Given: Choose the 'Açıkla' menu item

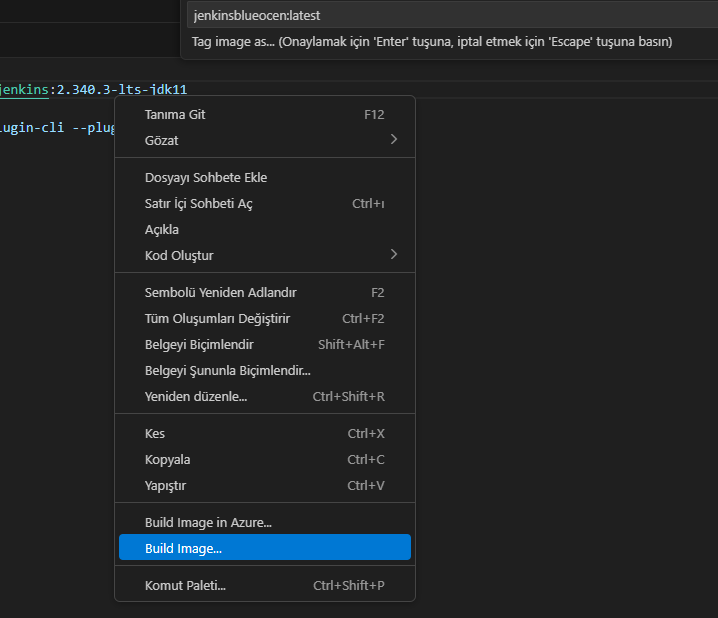Looking at the screenshot, I should coord(162,230).
